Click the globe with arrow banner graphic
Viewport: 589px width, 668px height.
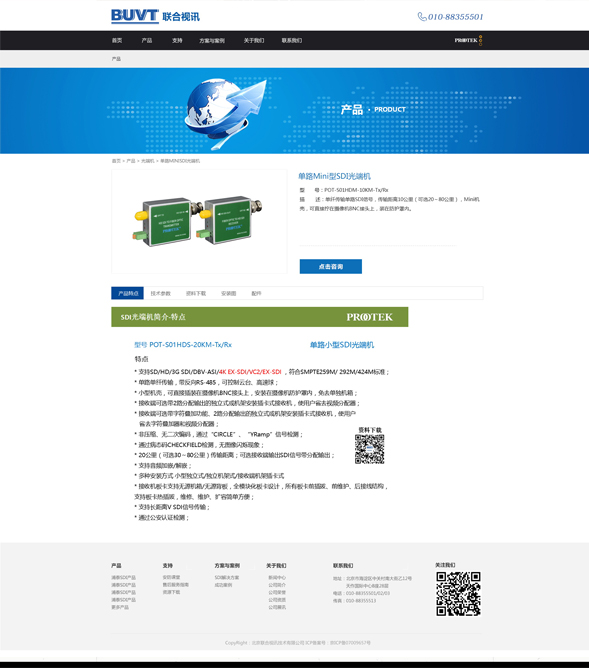(x=225, y=111)
